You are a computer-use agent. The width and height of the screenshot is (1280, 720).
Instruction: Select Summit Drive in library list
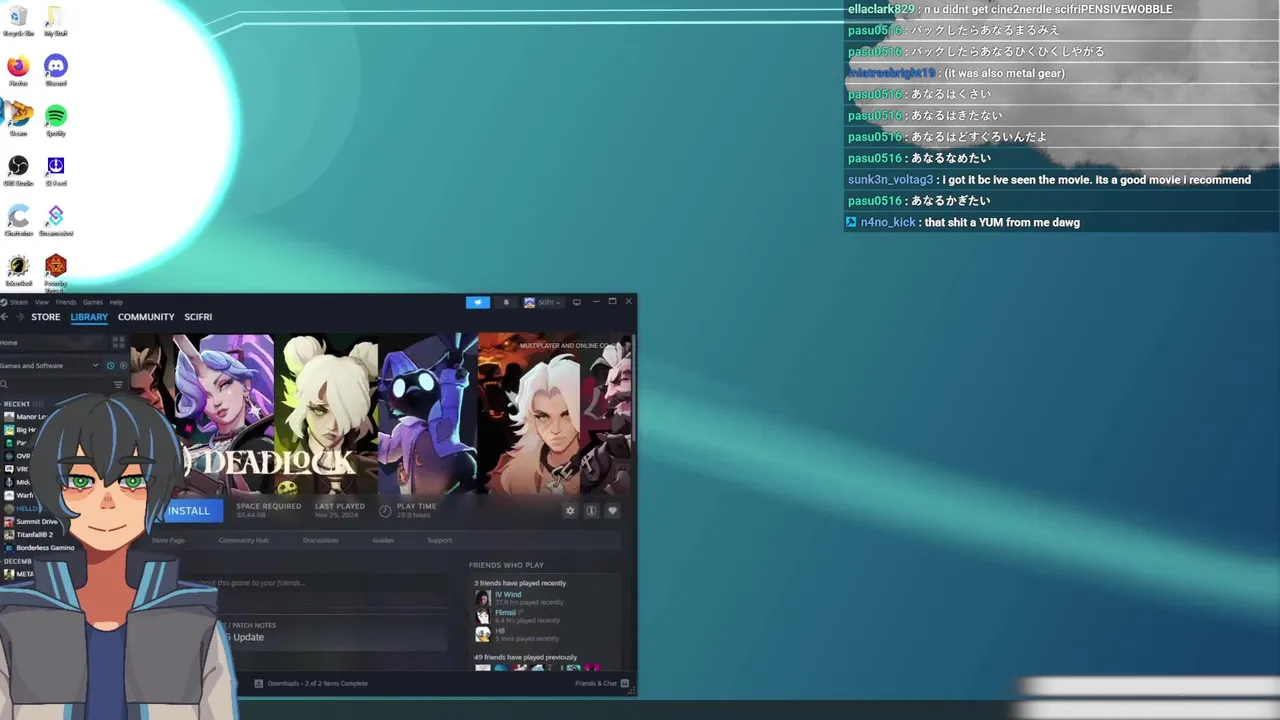pyautogui.click(x=31, y=522)
